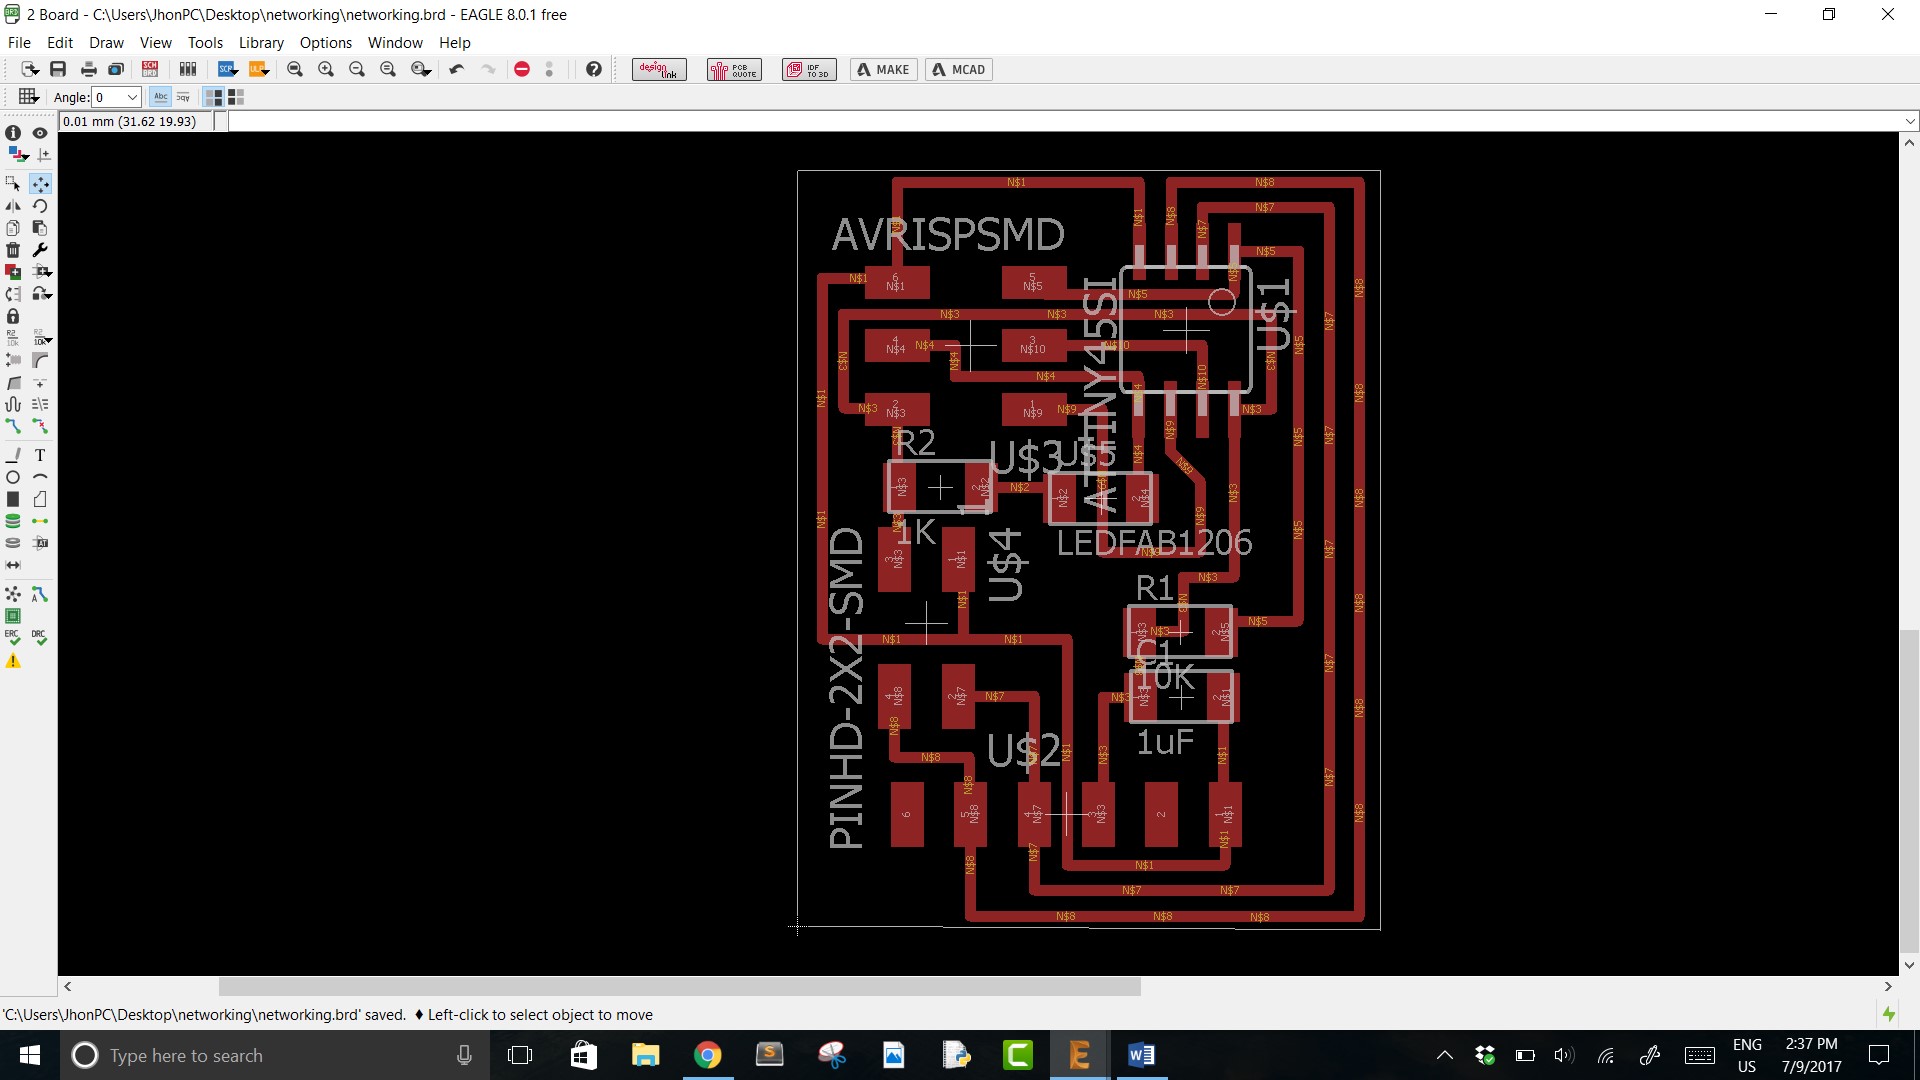
Task: Select the Move tool
Action: coord(41,183)
